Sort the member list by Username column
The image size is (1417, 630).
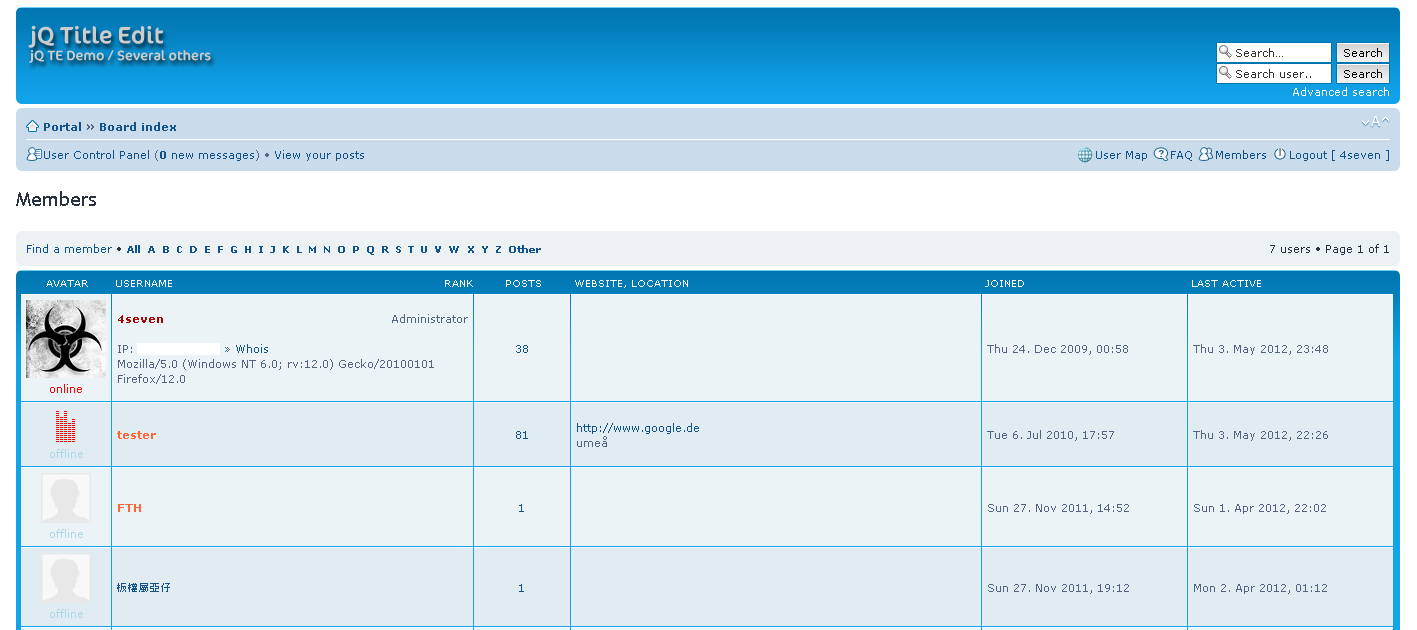(144, 284)
